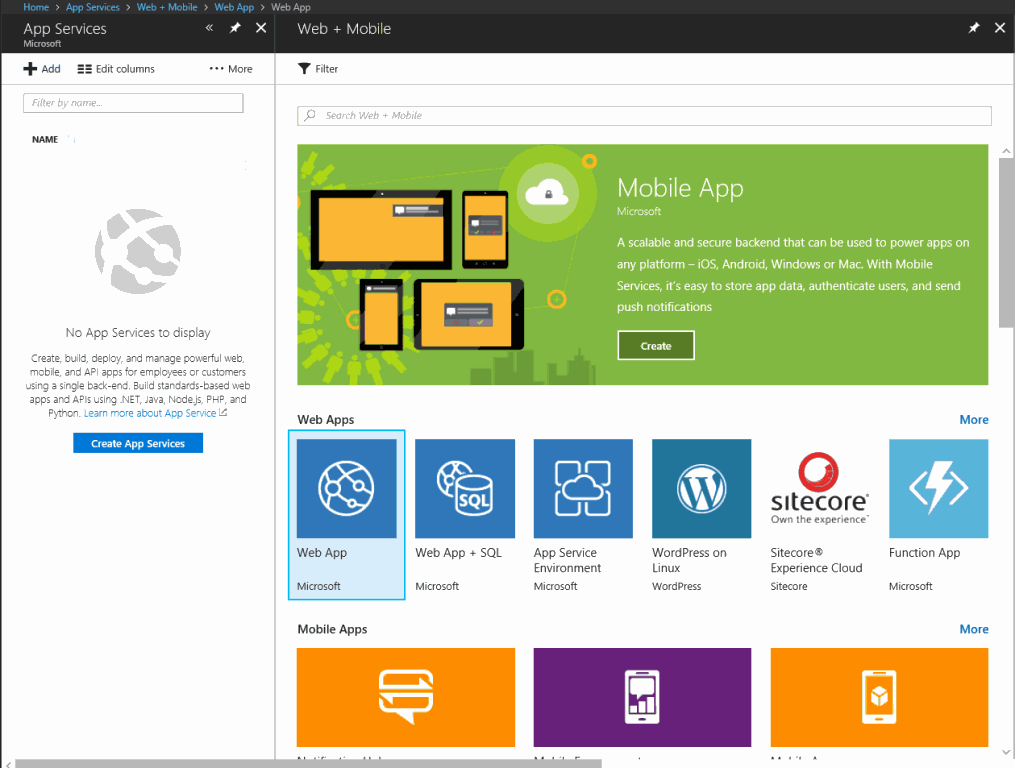The image size is (1015, 768).
Task: Close the App Services blade
Action: (x=261, y=28)
